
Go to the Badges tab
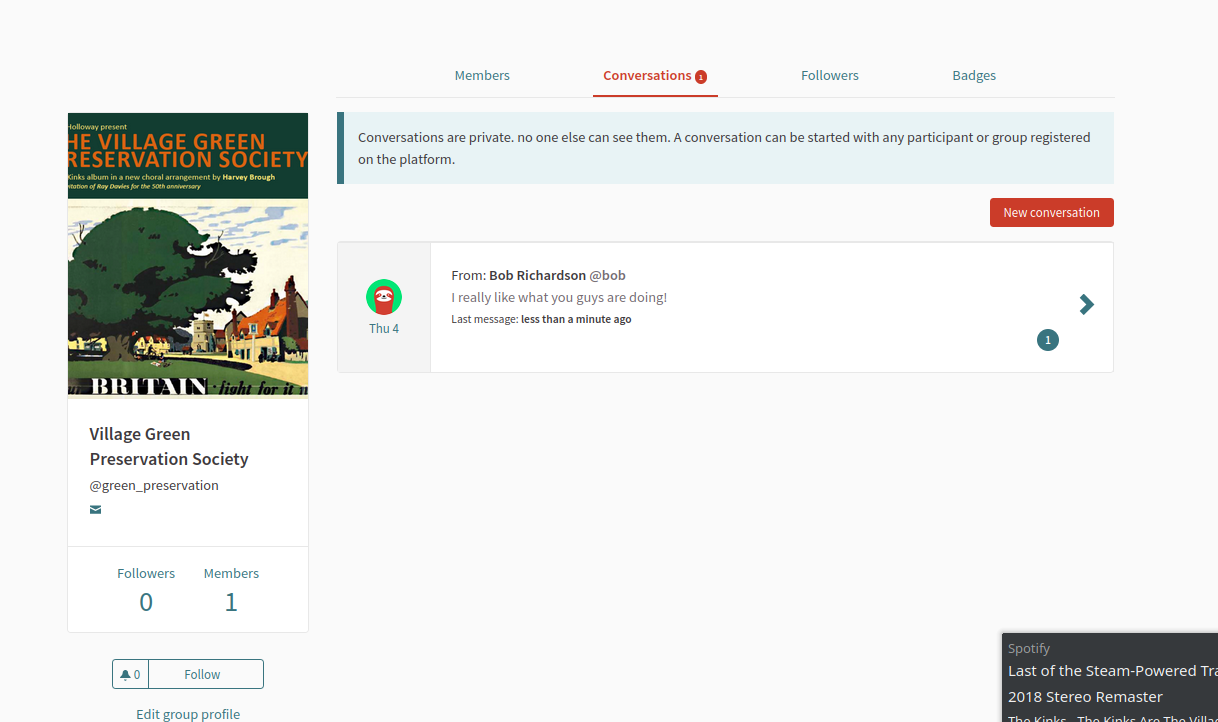(974, 75)
